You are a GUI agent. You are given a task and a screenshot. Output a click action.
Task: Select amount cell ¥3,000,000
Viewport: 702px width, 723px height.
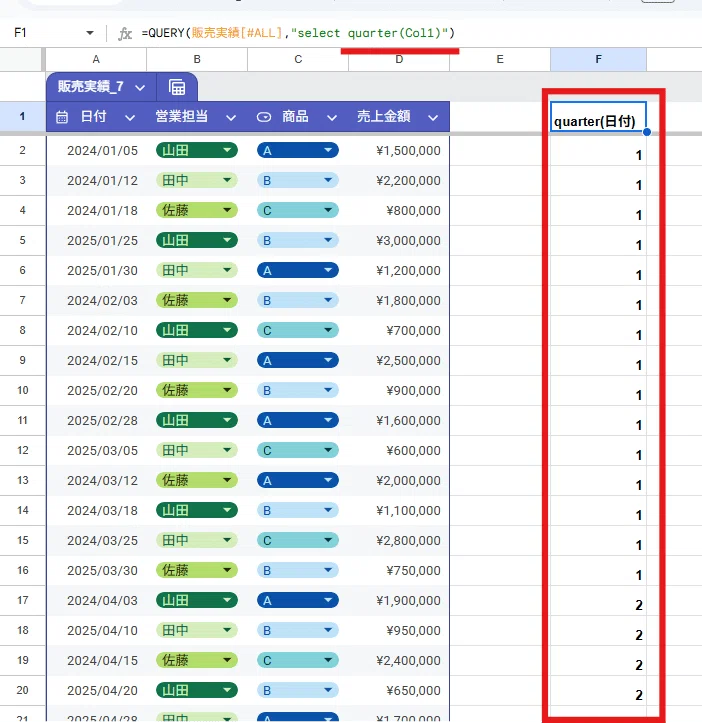click(x=399, y=240)
